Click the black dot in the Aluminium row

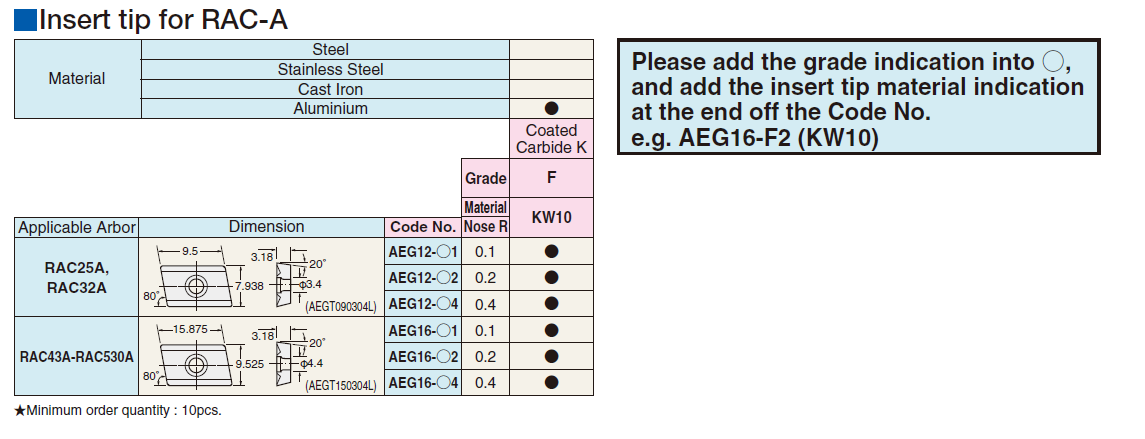pos(551,109)
